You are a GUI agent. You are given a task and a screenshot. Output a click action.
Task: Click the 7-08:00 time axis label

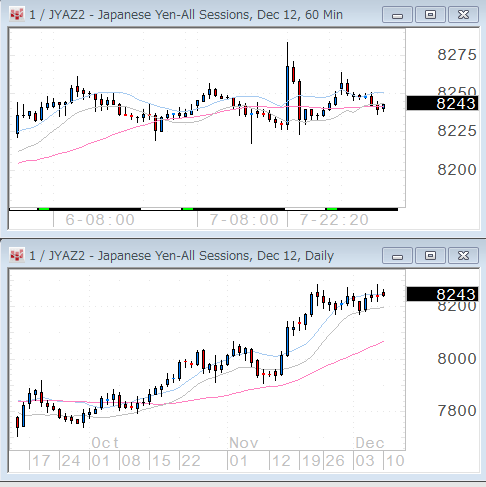click(x=244, y=220)
